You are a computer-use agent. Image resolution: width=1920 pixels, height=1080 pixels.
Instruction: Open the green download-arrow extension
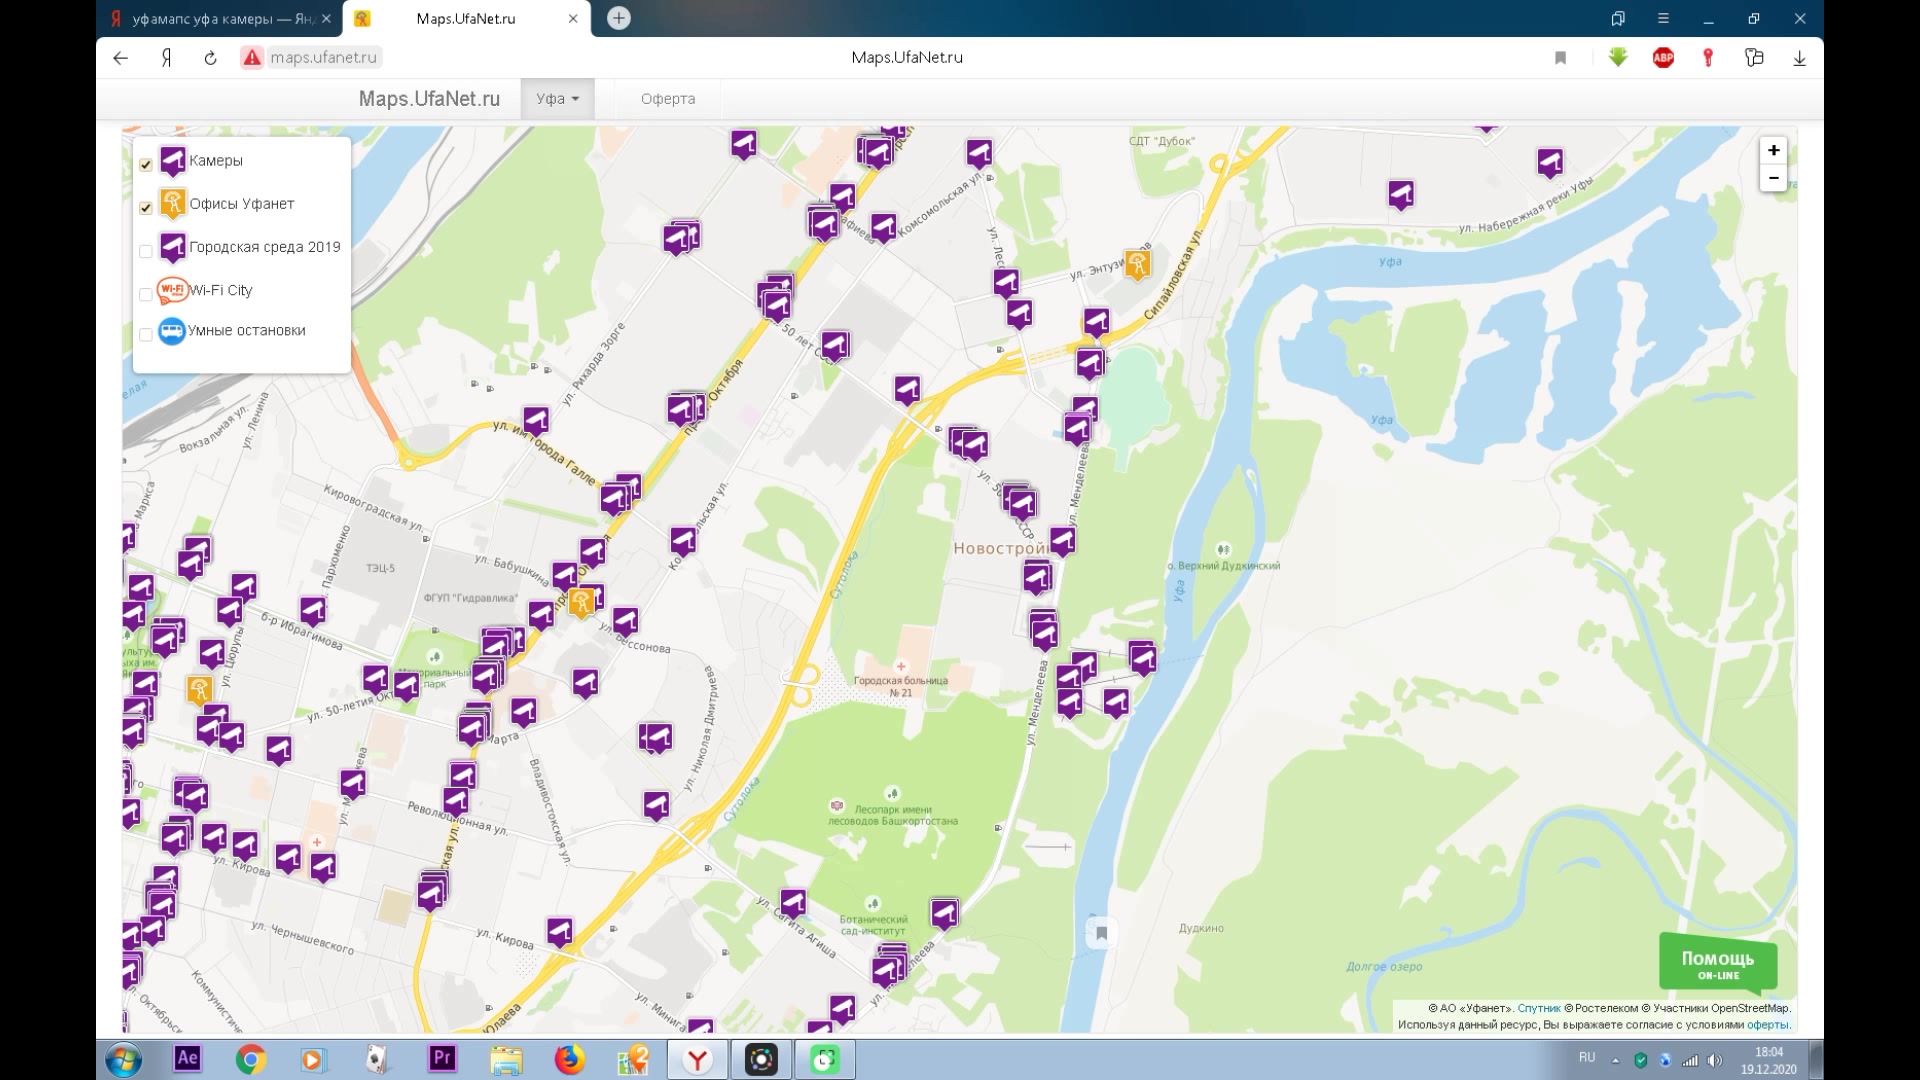click(x=1618, y=57)
